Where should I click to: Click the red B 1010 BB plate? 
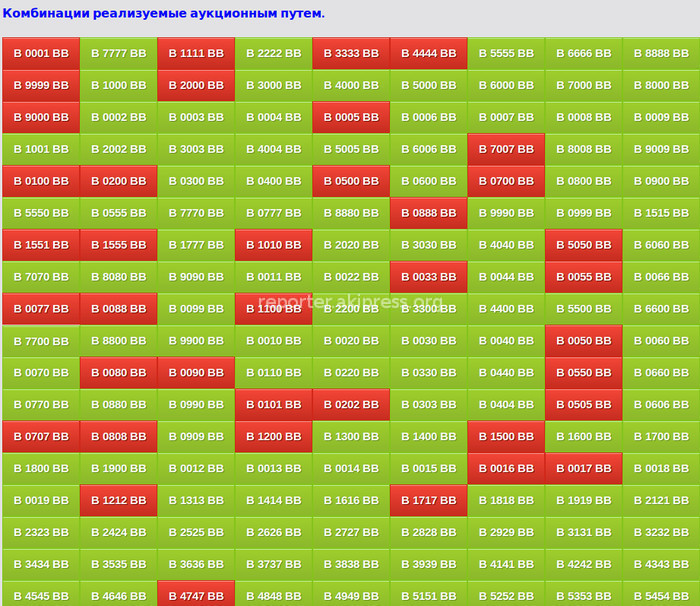click(273, 245)
